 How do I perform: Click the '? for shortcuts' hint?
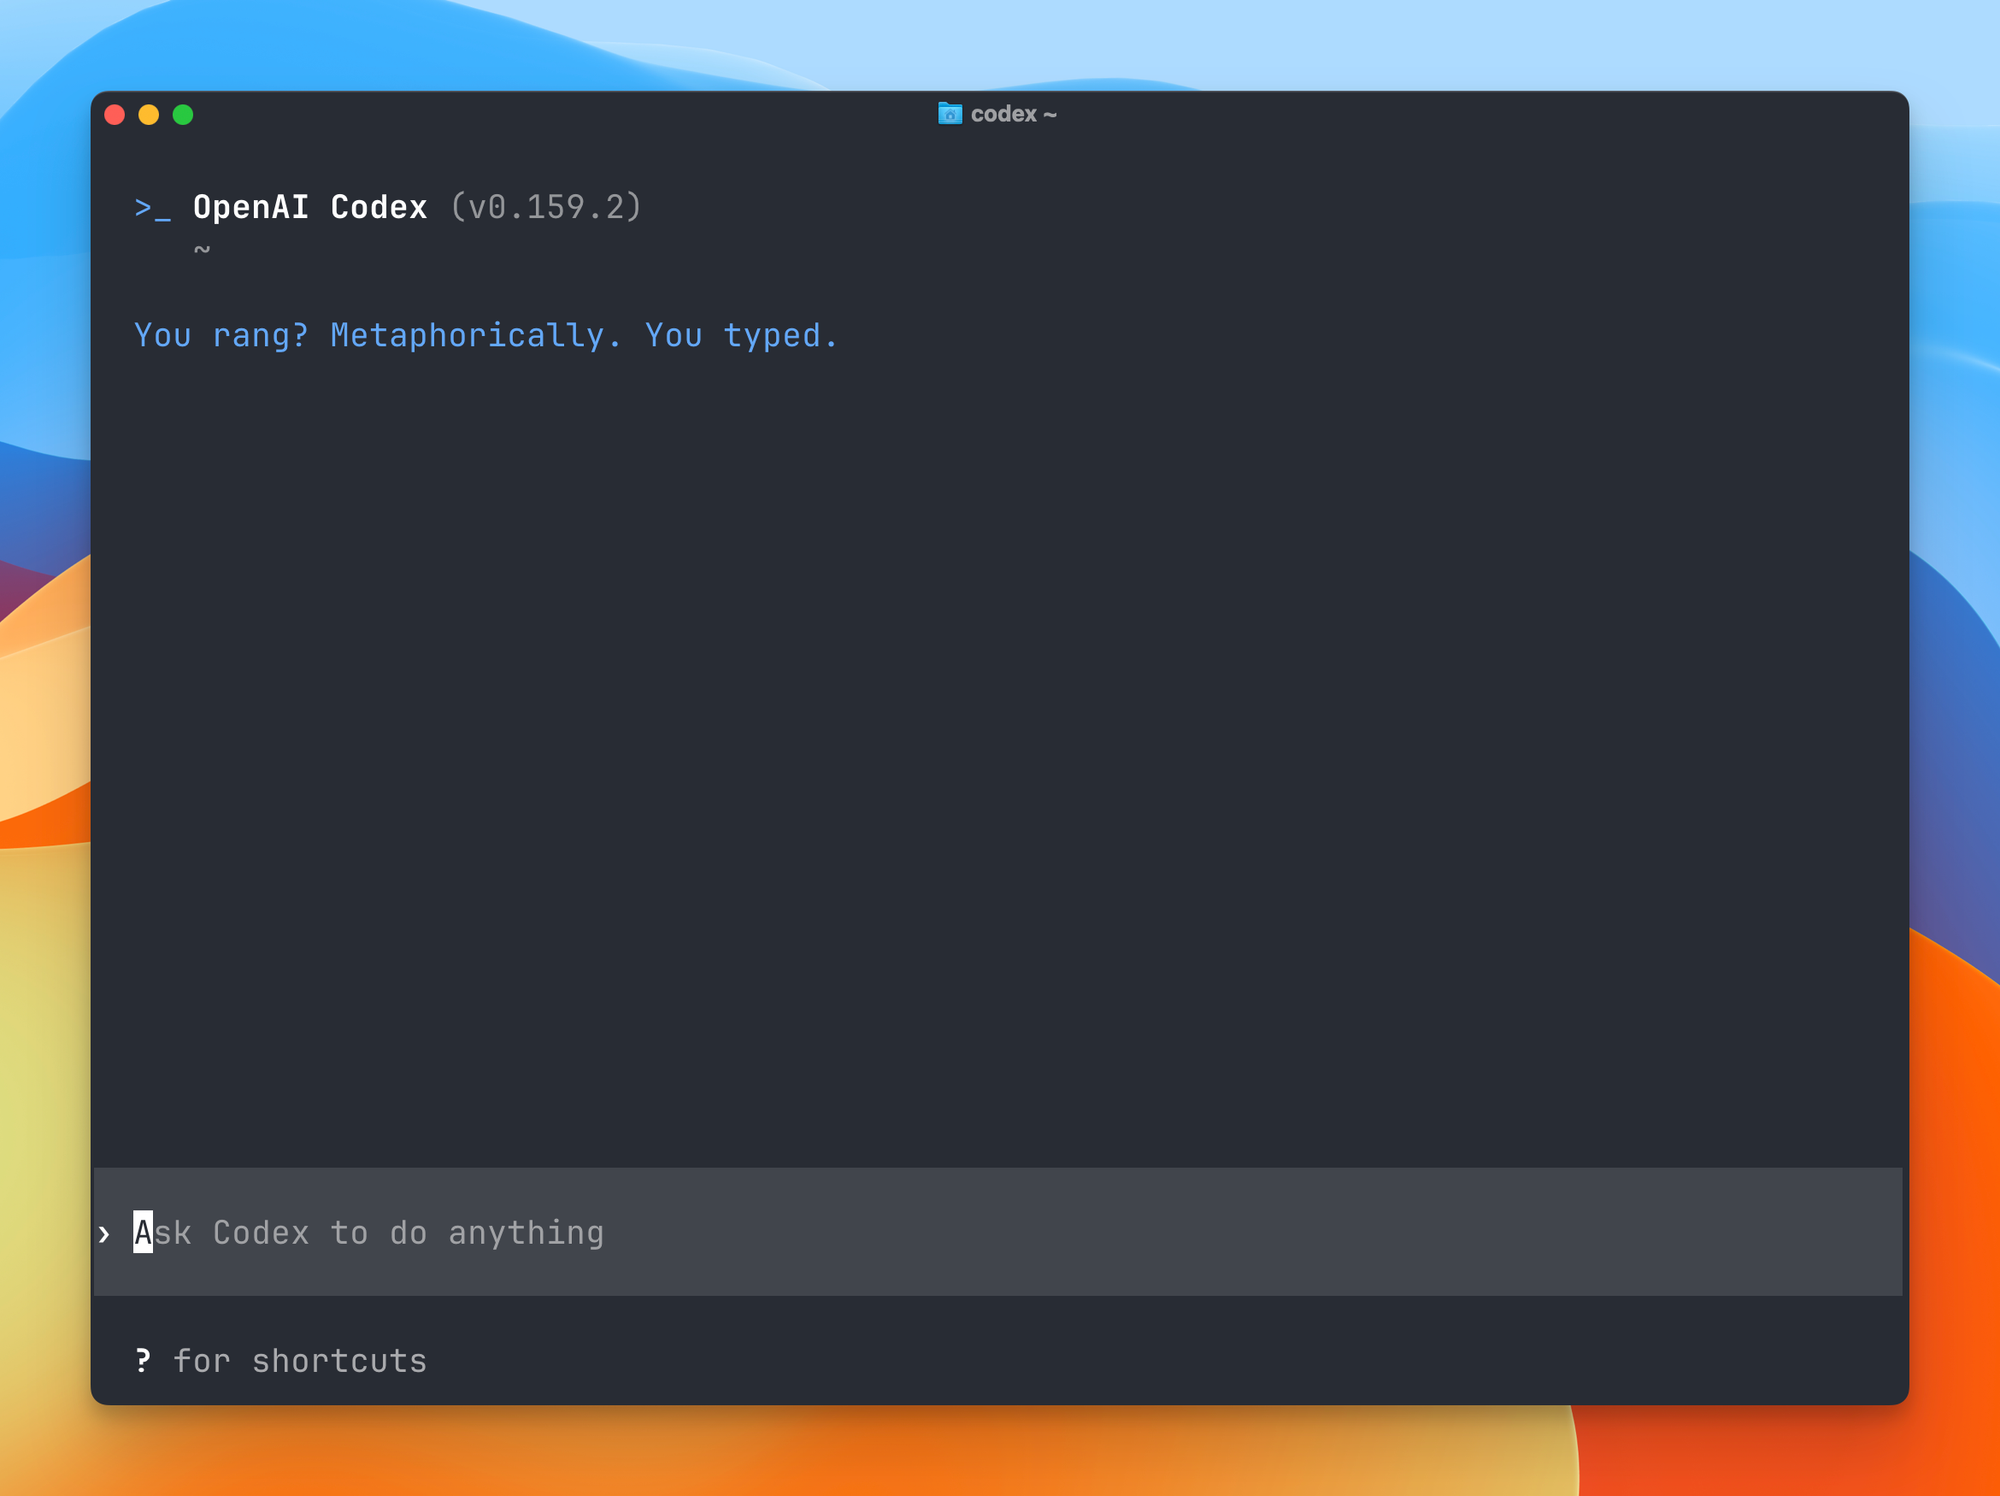281,1361
